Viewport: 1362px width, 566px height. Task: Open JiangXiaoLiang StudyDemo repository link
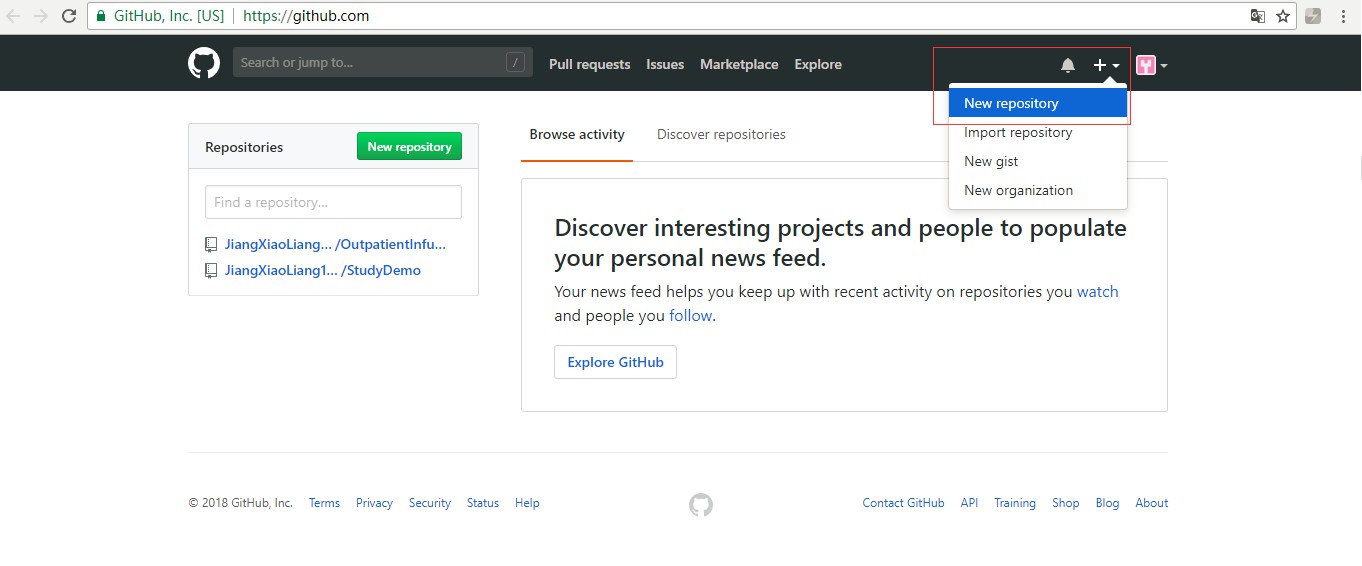(322, 270)
